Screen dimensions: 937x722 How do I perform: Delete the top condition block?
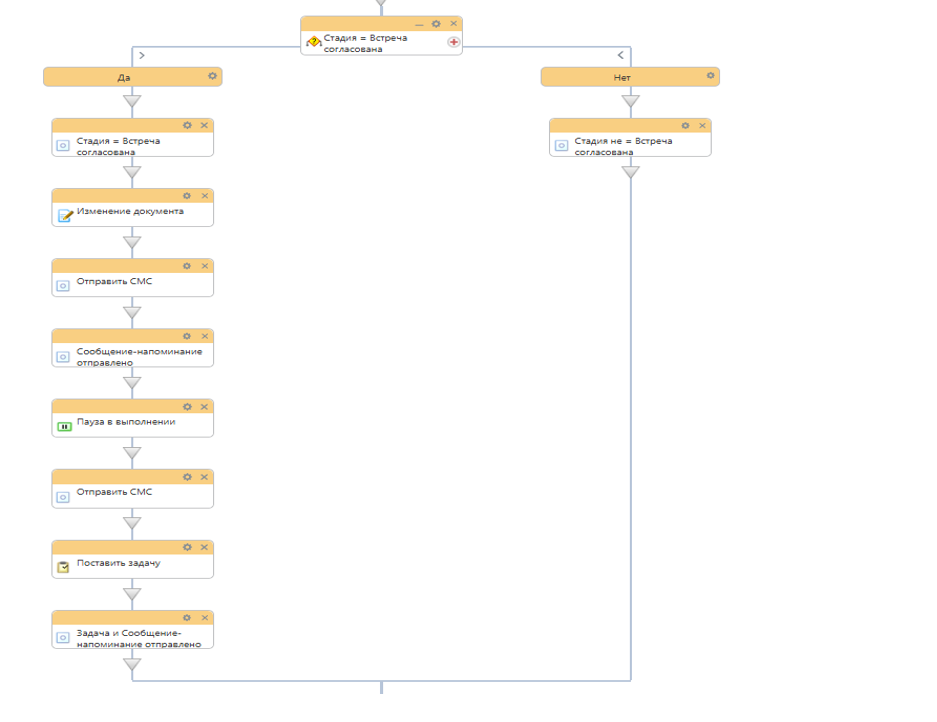click(454, 24)
